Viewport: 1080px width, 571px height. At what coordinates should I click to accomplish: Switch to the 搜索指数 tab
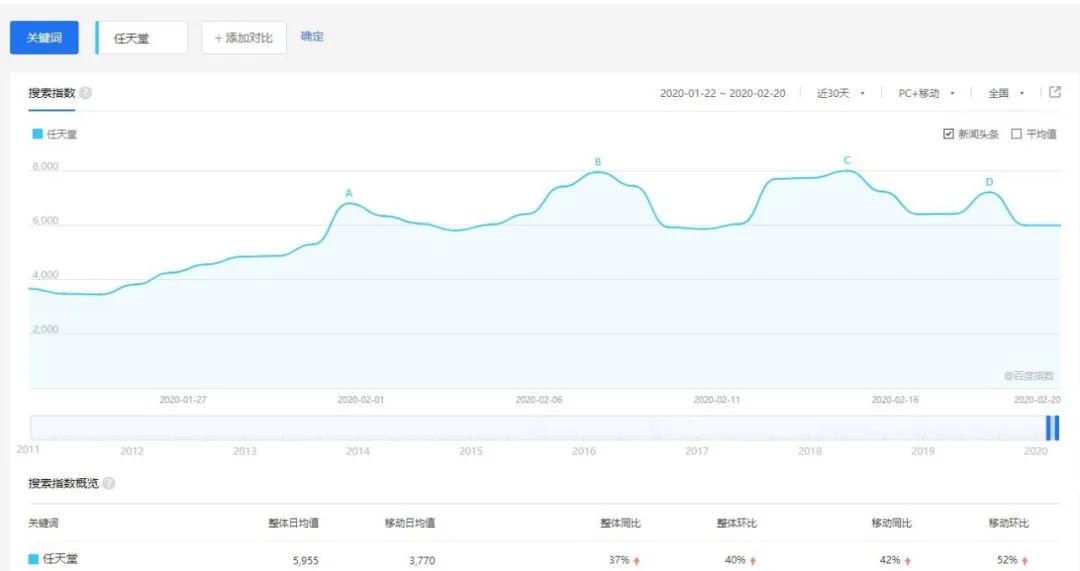point(52,93)
